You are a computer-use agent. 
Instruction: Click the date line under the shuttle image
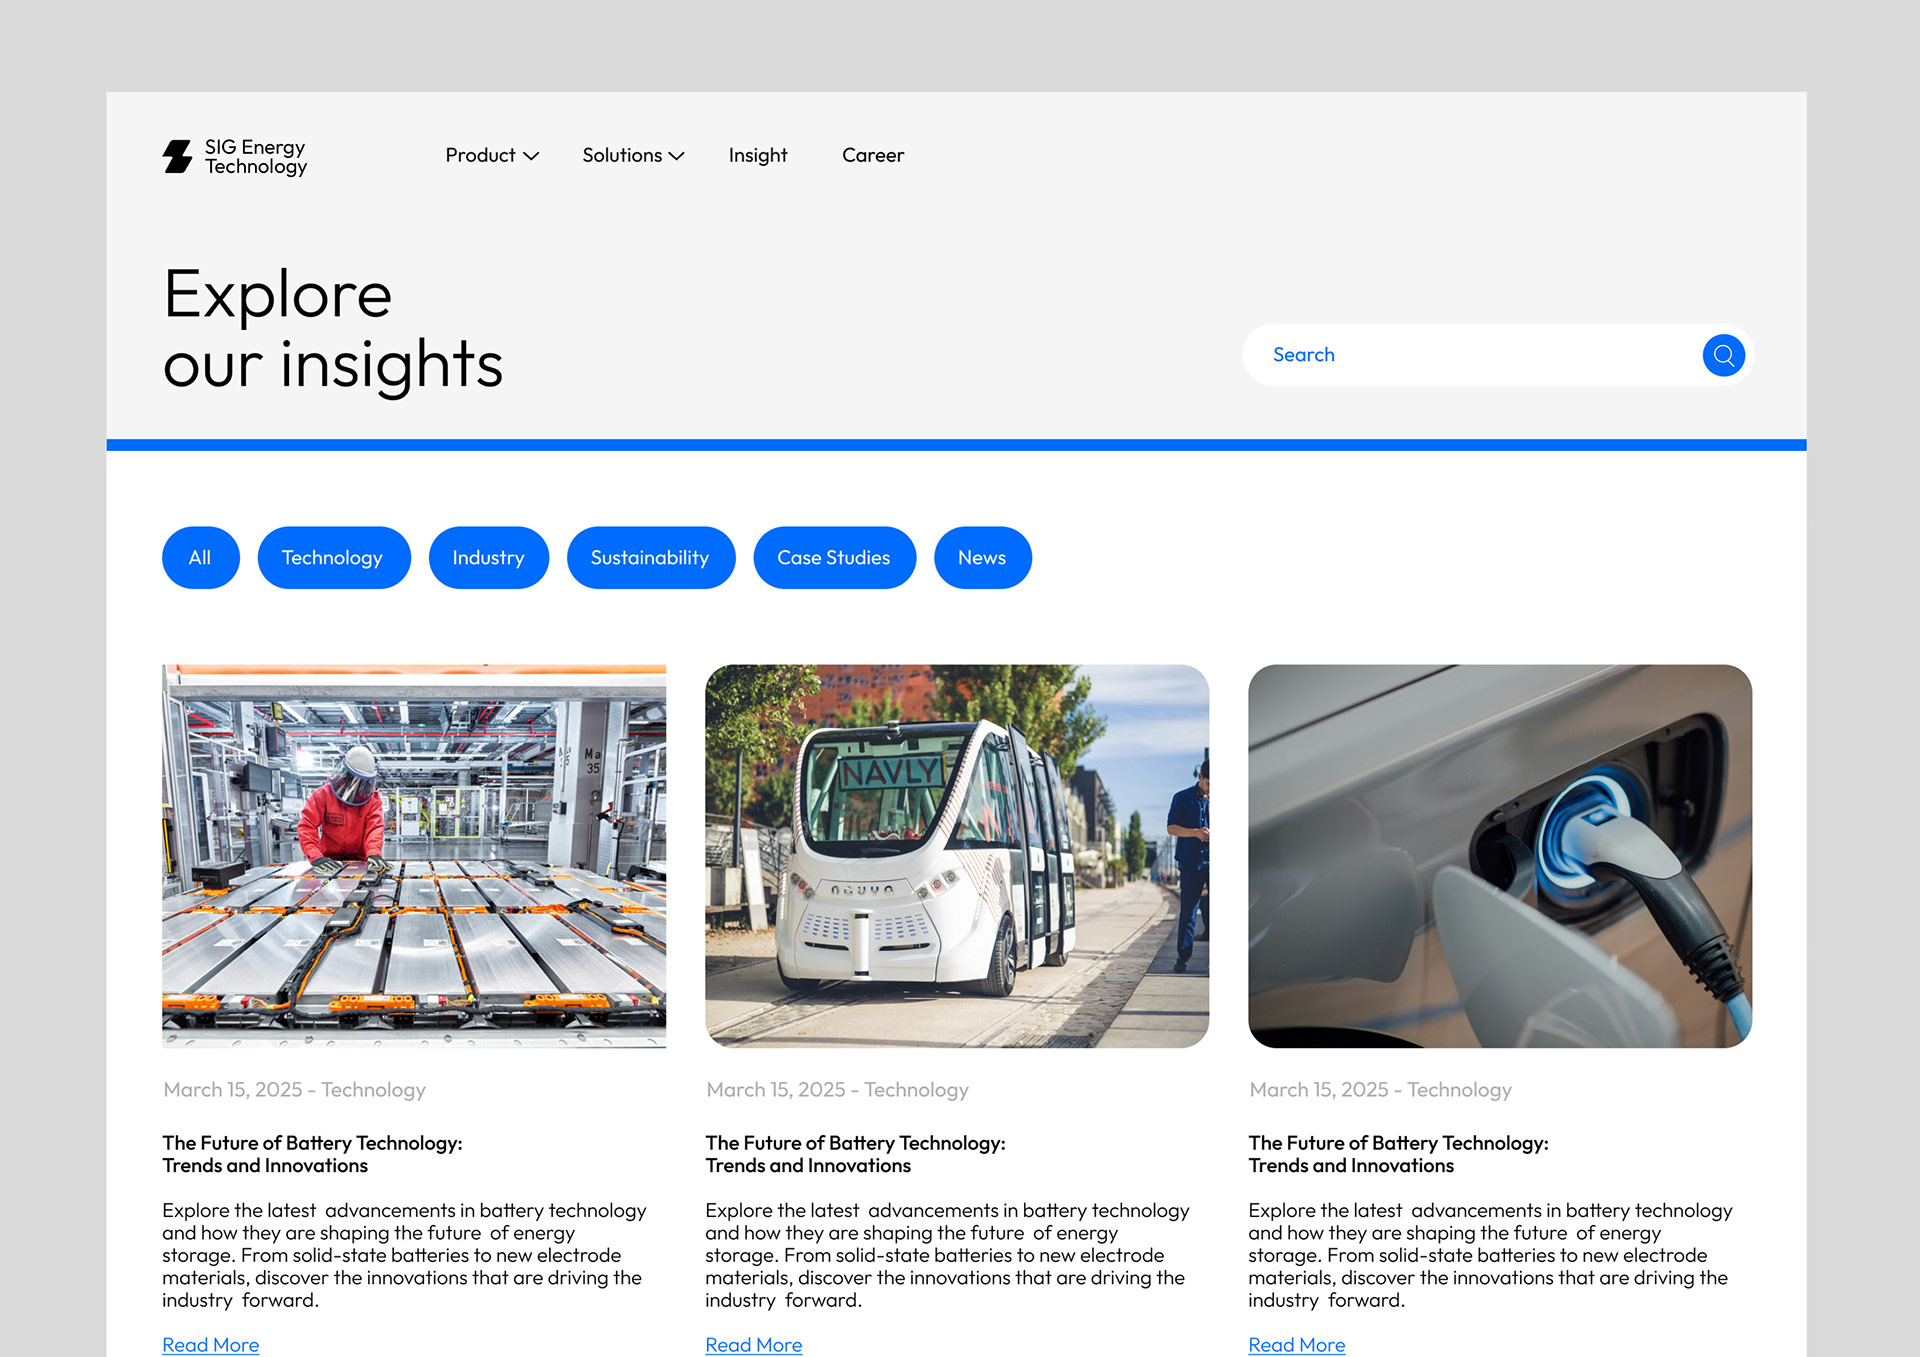[x=838, y=1090]
